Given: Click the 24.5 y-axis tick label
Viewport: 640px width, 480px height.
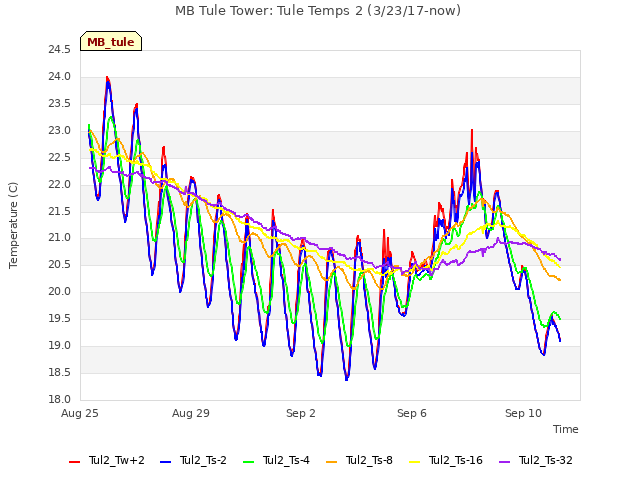Looking at the screenshot, I should [x=60, y=50].
